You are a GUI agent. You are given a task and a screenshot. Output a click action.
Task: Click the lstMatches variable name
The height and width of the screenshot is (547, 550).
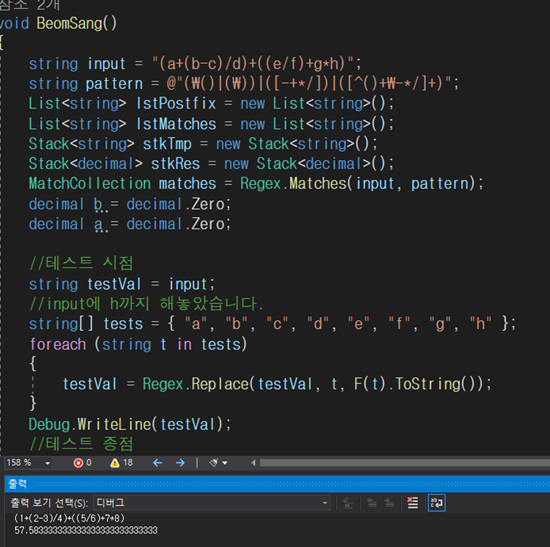(x=176, y=124)
